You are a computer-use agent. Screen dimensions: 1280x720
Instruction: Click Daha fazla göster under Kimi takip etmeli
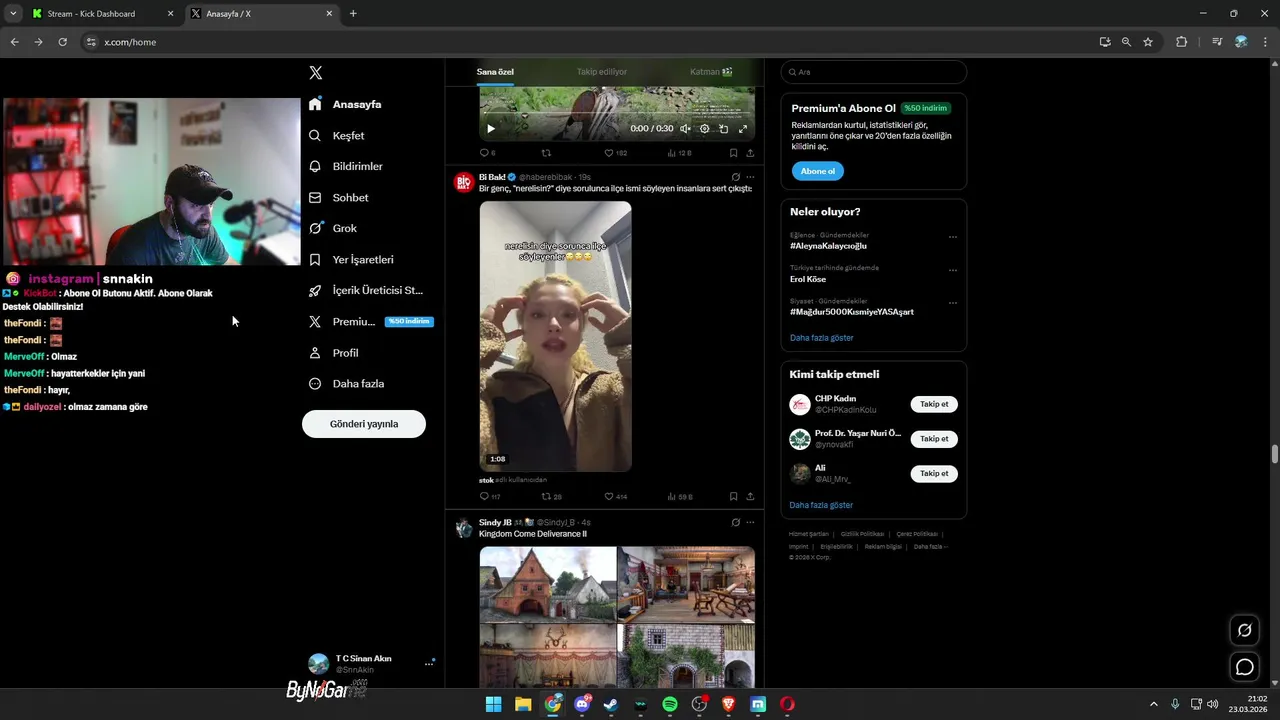(821, 505)
